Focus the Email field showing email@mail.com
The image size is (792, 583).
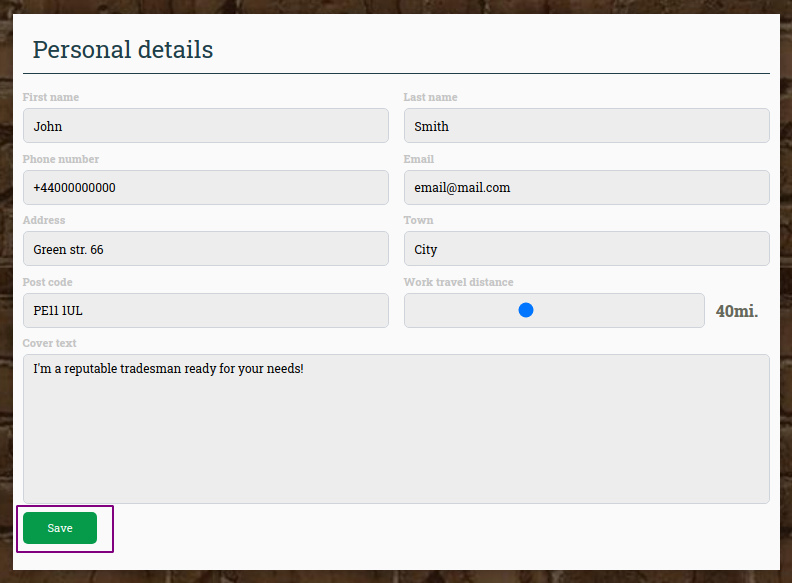coord(586,187)
